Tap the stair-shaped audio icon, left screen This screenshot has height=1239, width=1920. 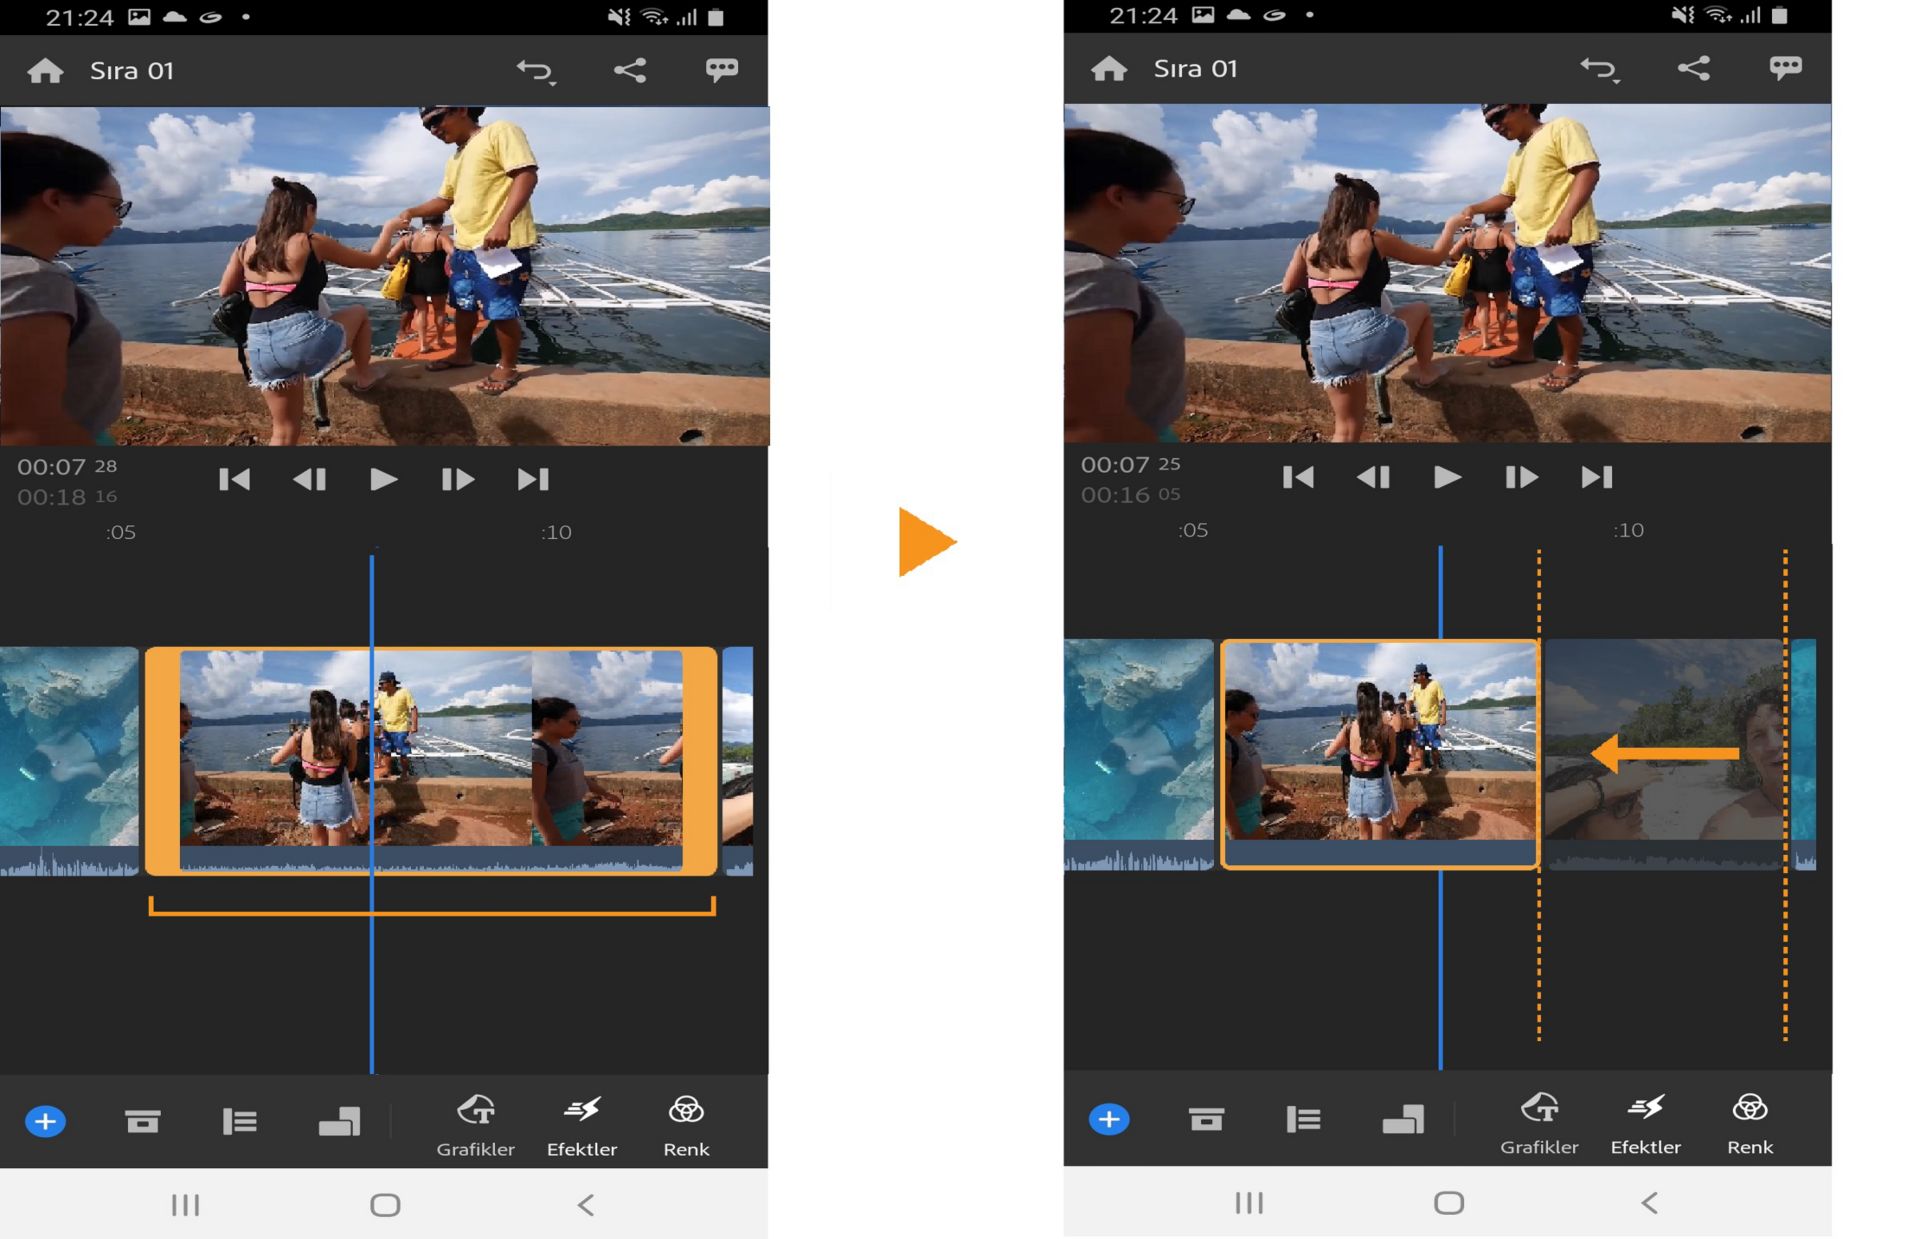pos(339,1121)
